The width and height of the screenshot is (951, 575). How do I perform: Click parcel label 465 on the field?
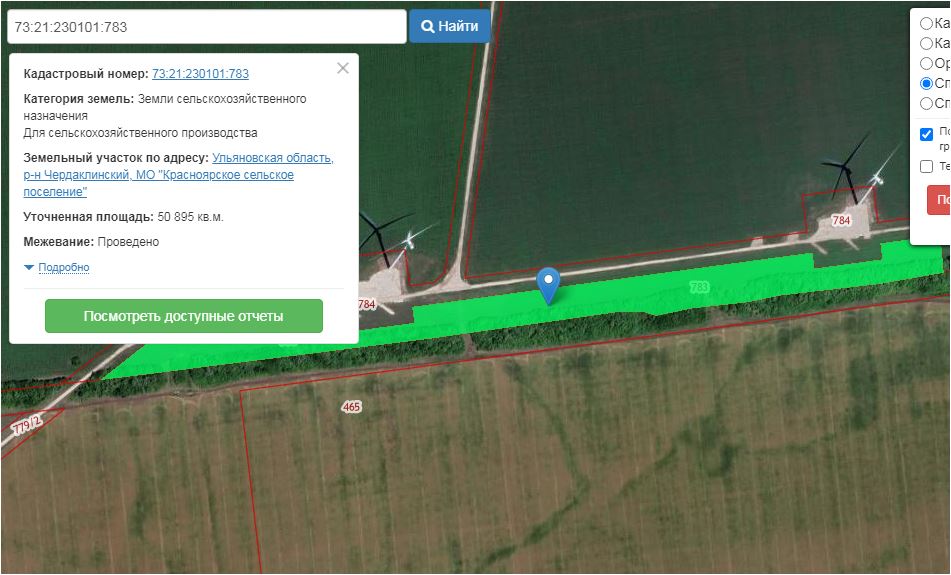pyautogui.click(x=350, y=407)
